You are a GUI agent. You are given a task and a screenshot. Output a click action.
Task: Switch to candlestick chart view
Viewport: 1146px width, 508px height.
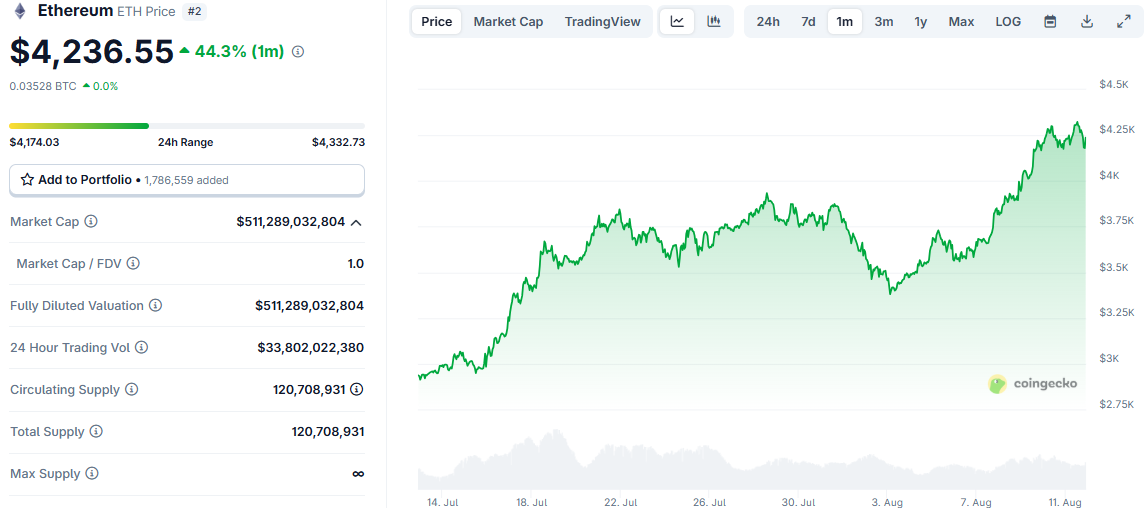(x=714, y=21)
